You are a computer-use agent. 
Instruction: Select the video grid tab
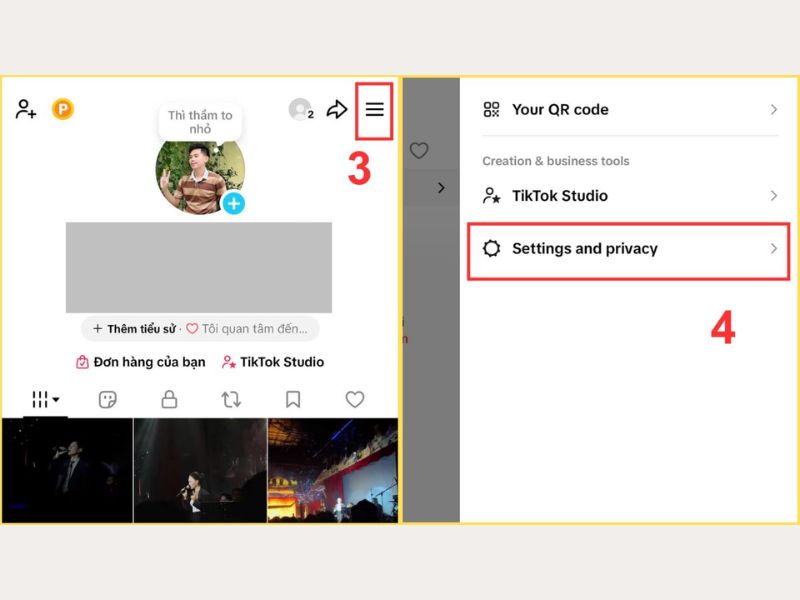click(38, 399)
